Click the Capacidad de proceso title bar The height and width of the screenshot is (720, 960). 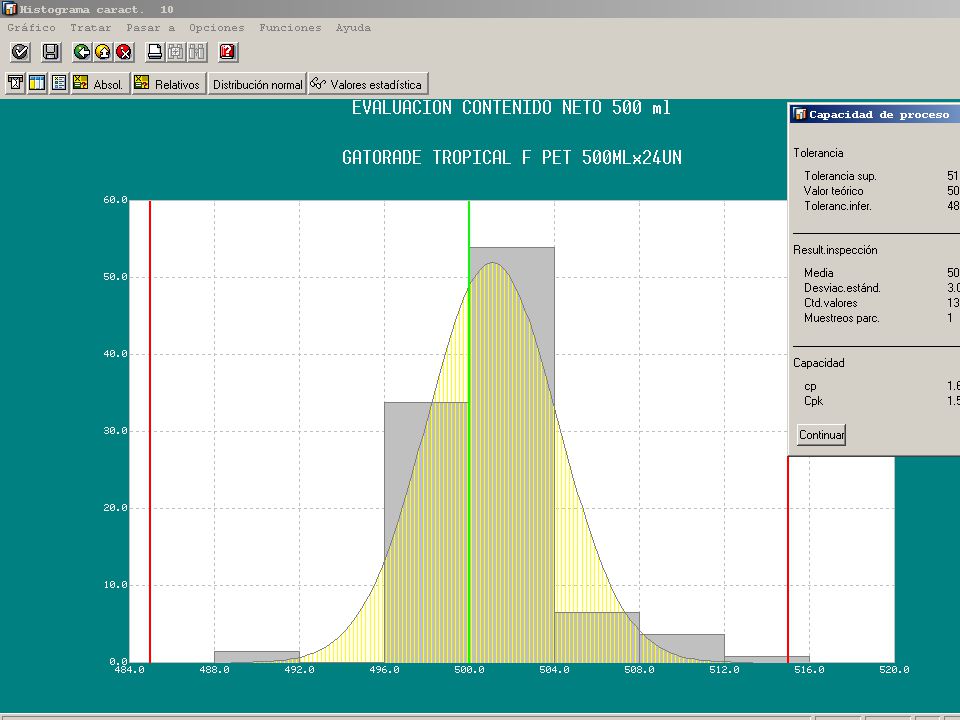click(874, 114)
